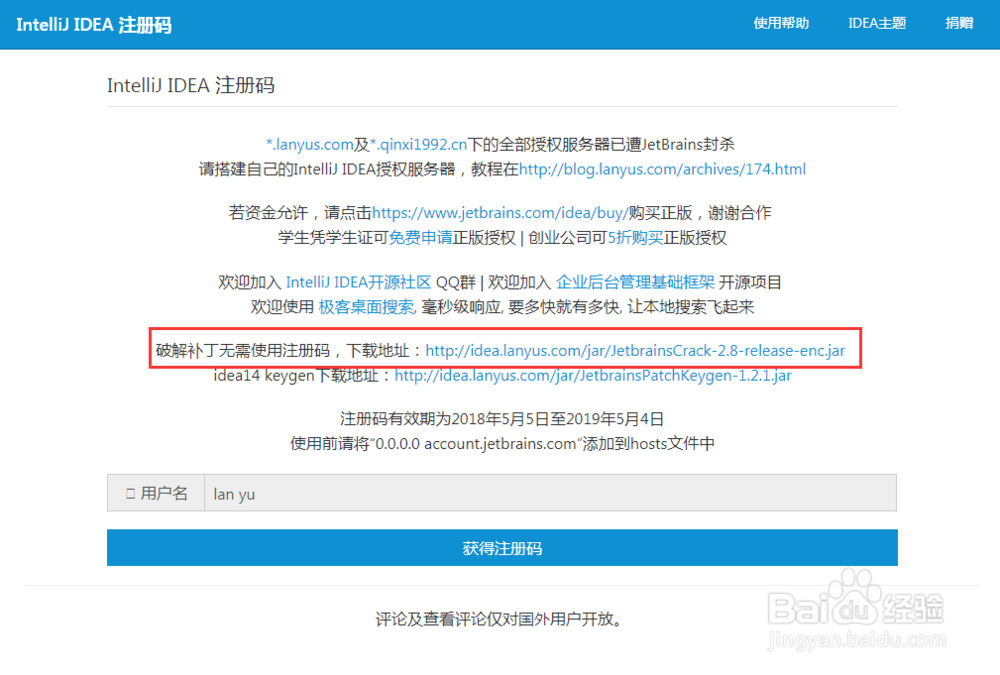
Task: Open 企业后台管理基础框架 project link
Action: tap(635, 282)
